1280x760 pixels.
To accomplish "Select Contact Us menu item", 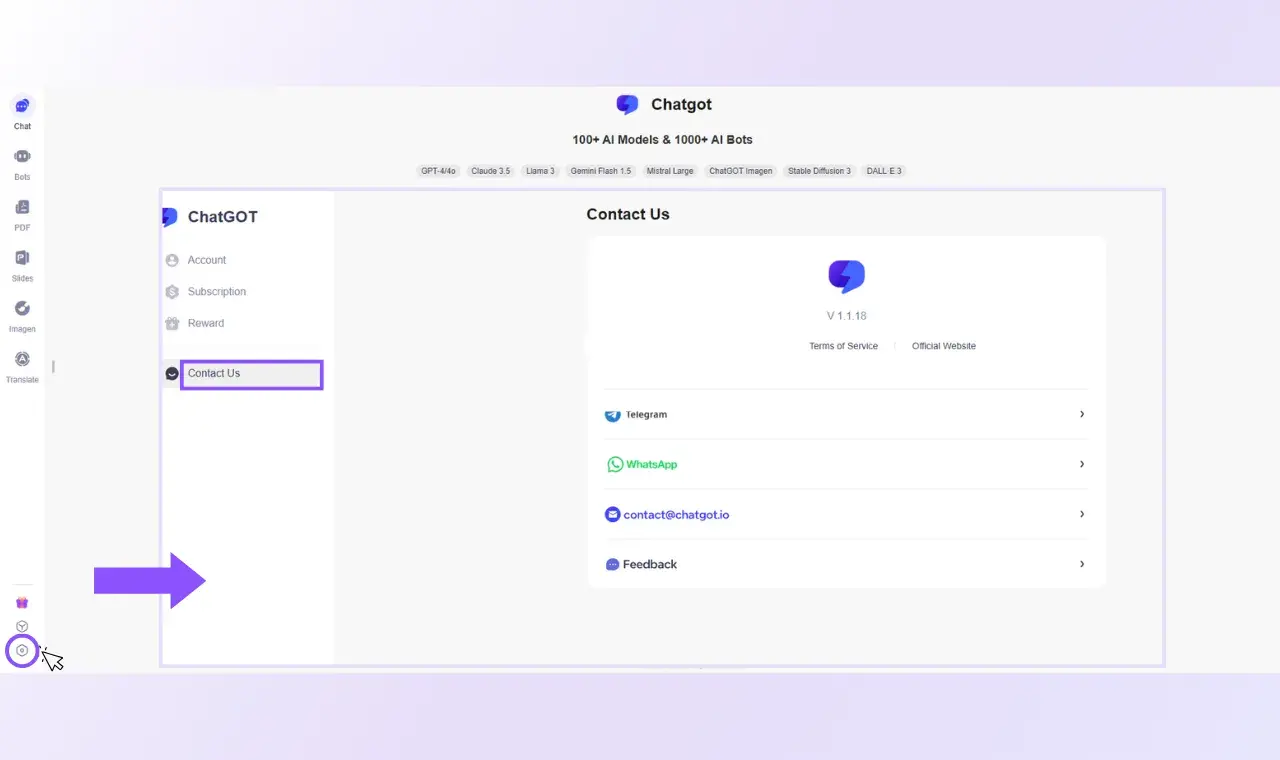I will pos(214,373).
